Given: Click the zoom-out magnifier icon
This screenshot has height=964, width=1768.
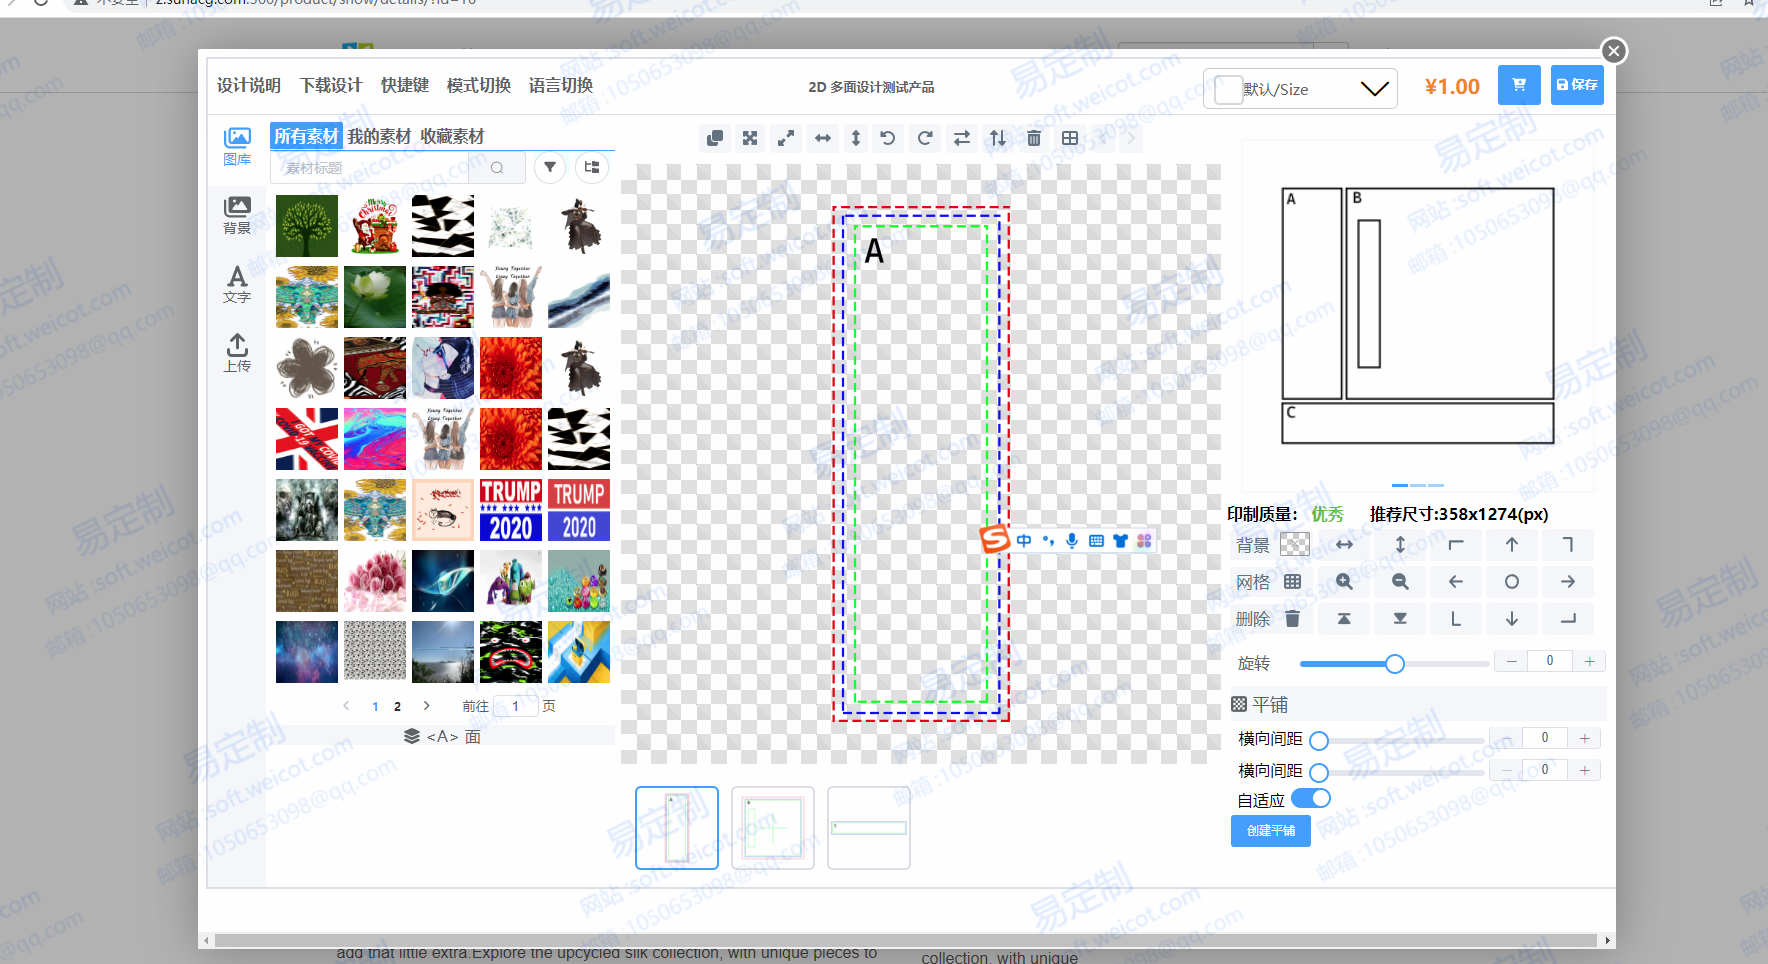Looking at the screenshot, I should click(1400, 582).
